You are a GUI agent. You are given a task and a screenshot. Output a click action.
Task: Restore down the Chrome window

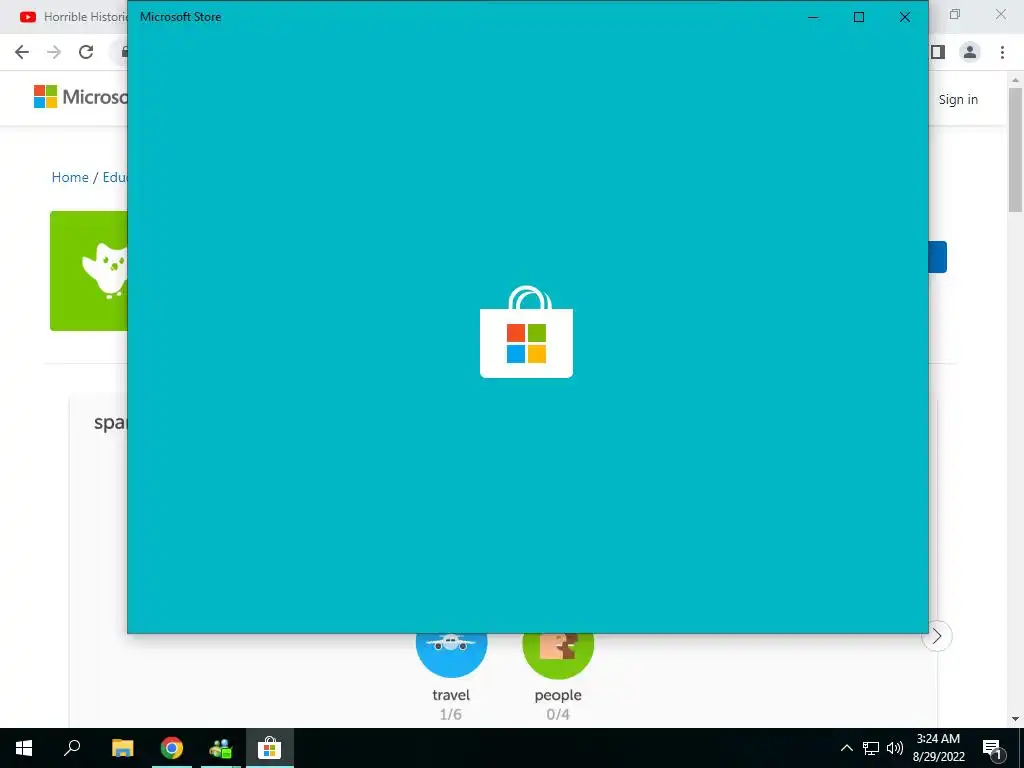955,14
